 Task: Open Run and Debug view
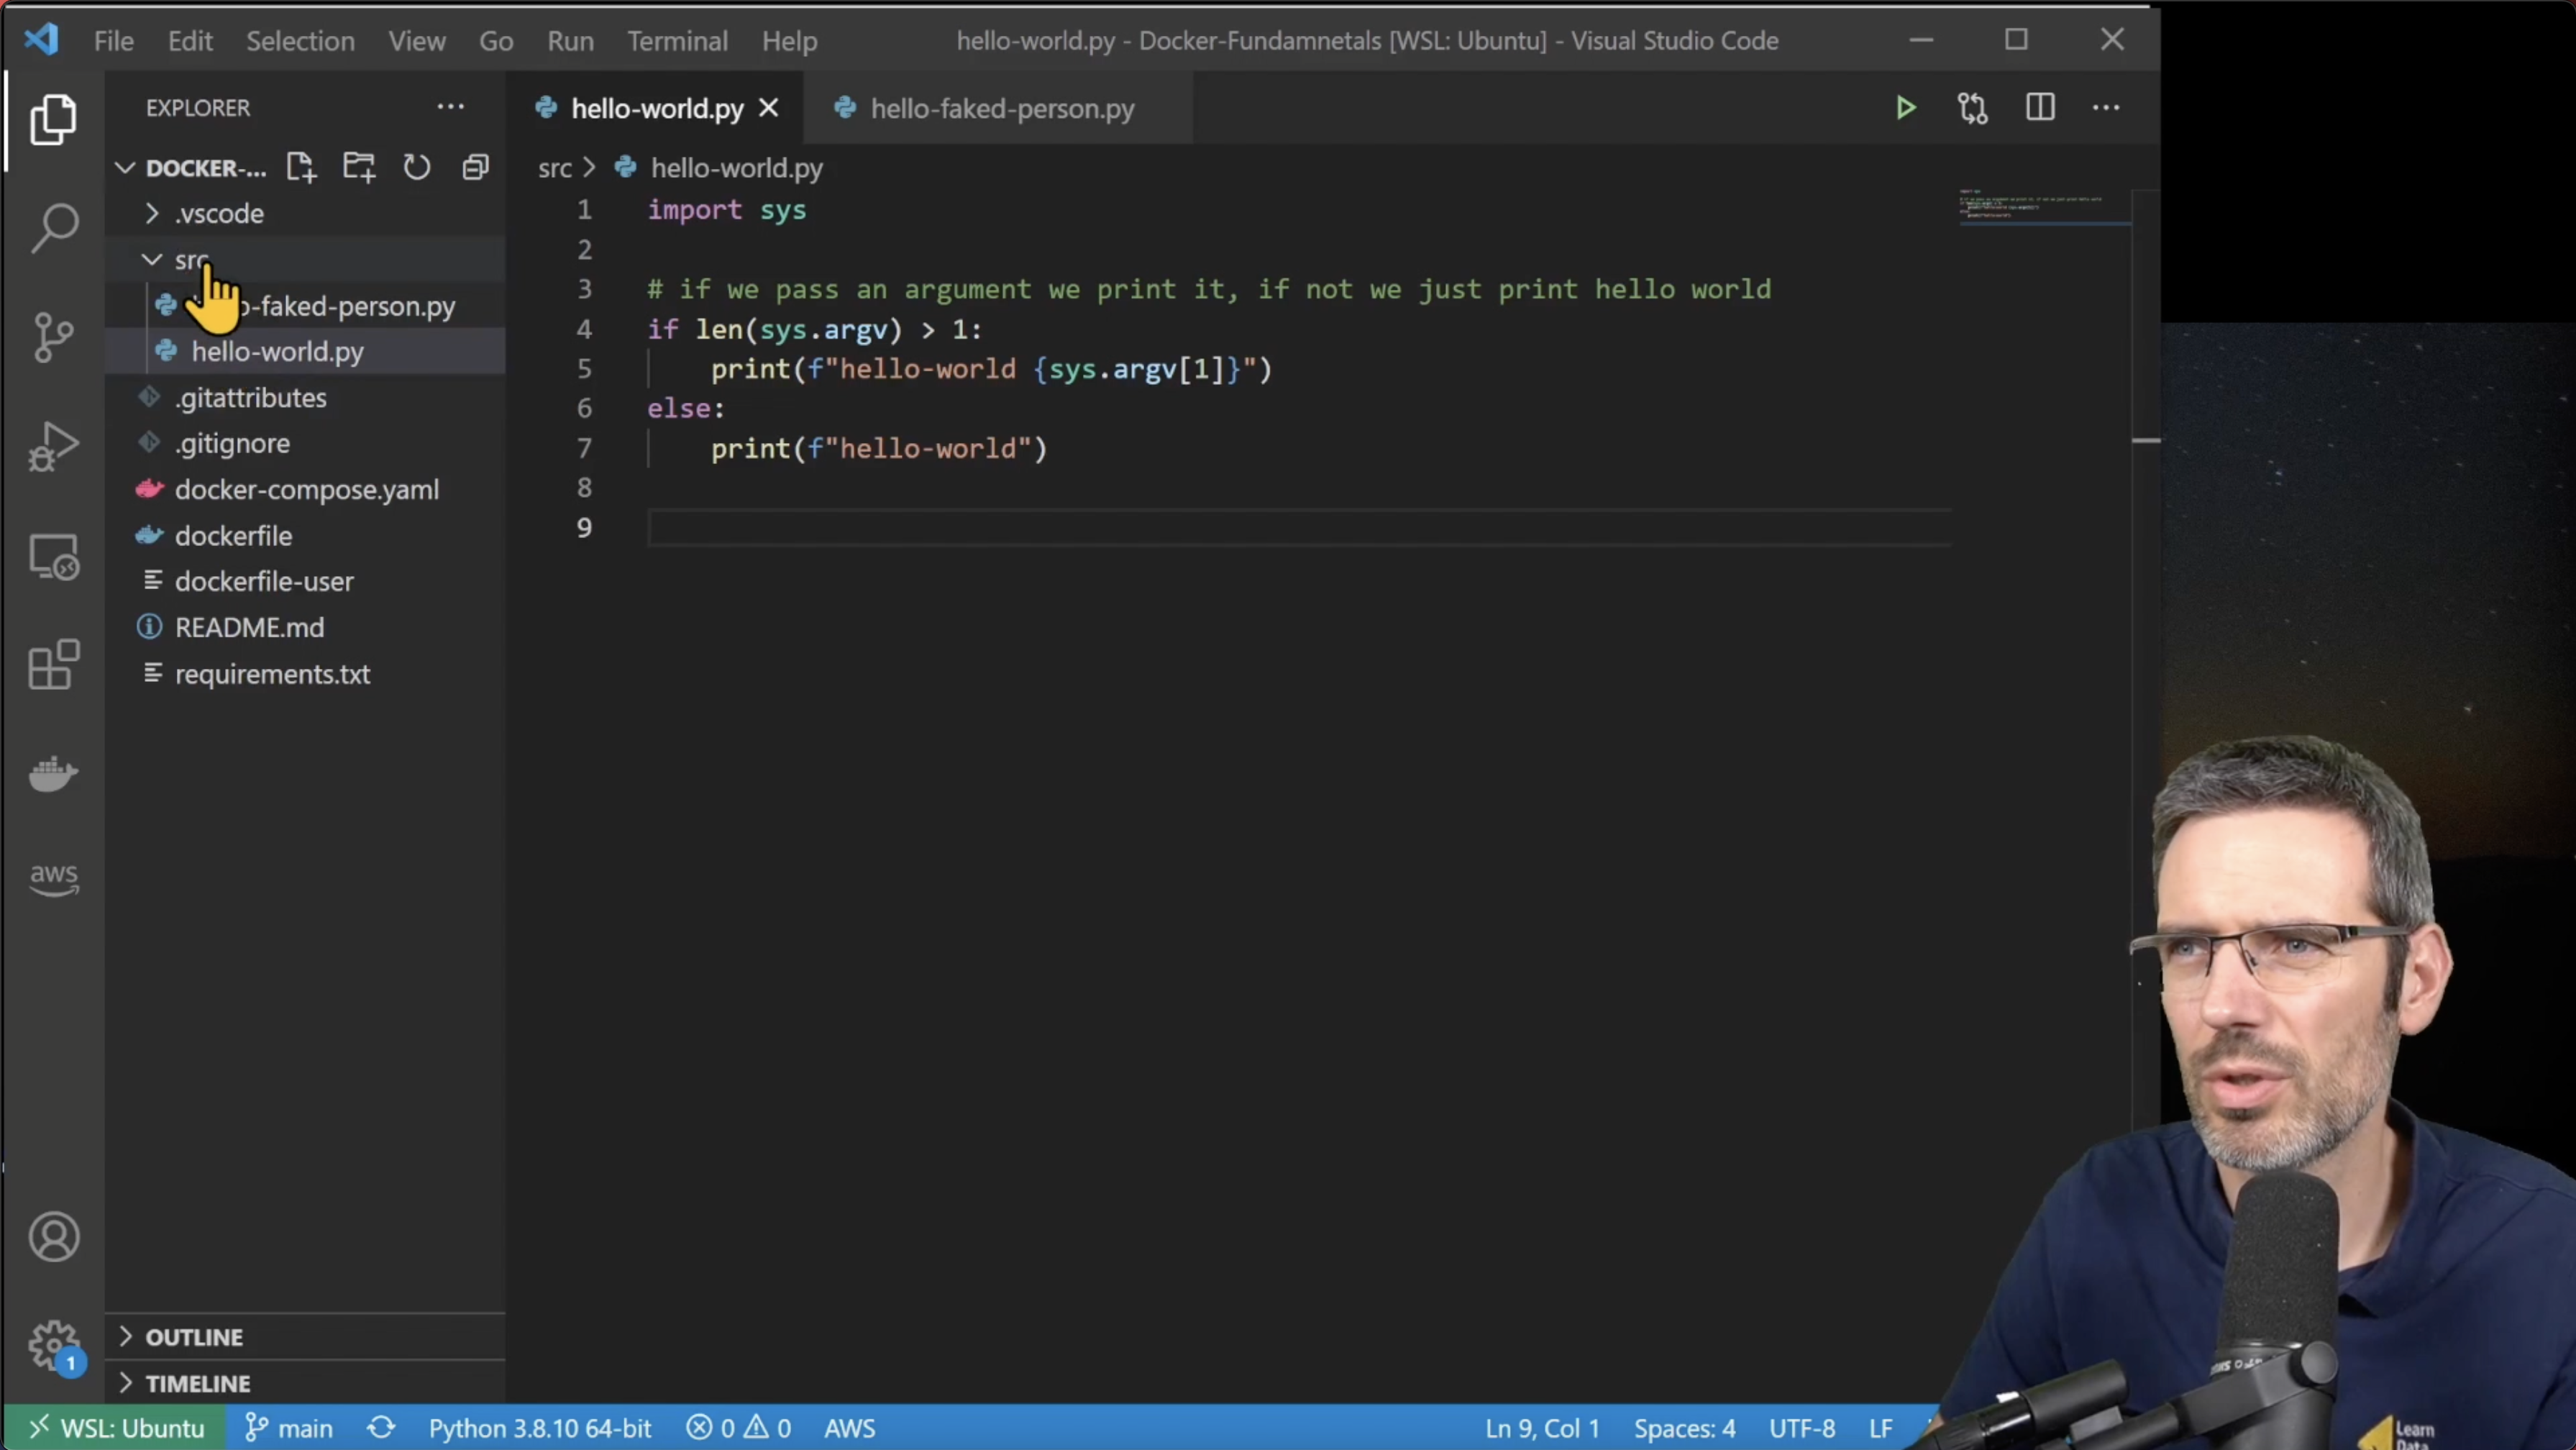[x=53, y=446]
